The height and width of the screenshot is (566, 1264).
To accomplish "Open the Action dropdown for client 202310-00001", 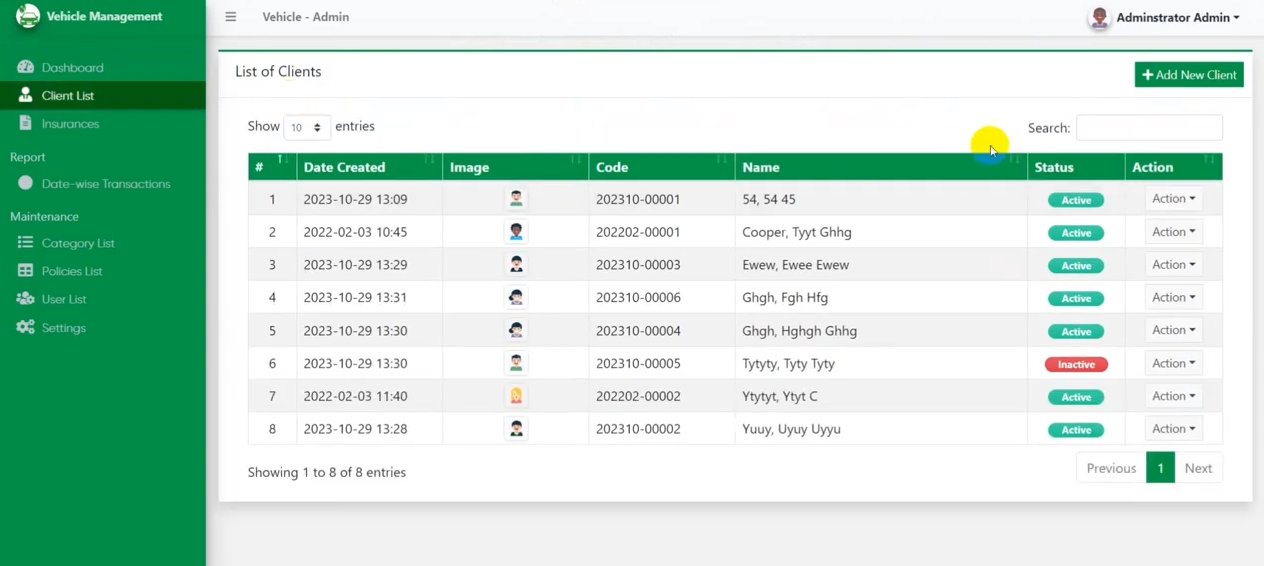I will point(1173,199).
